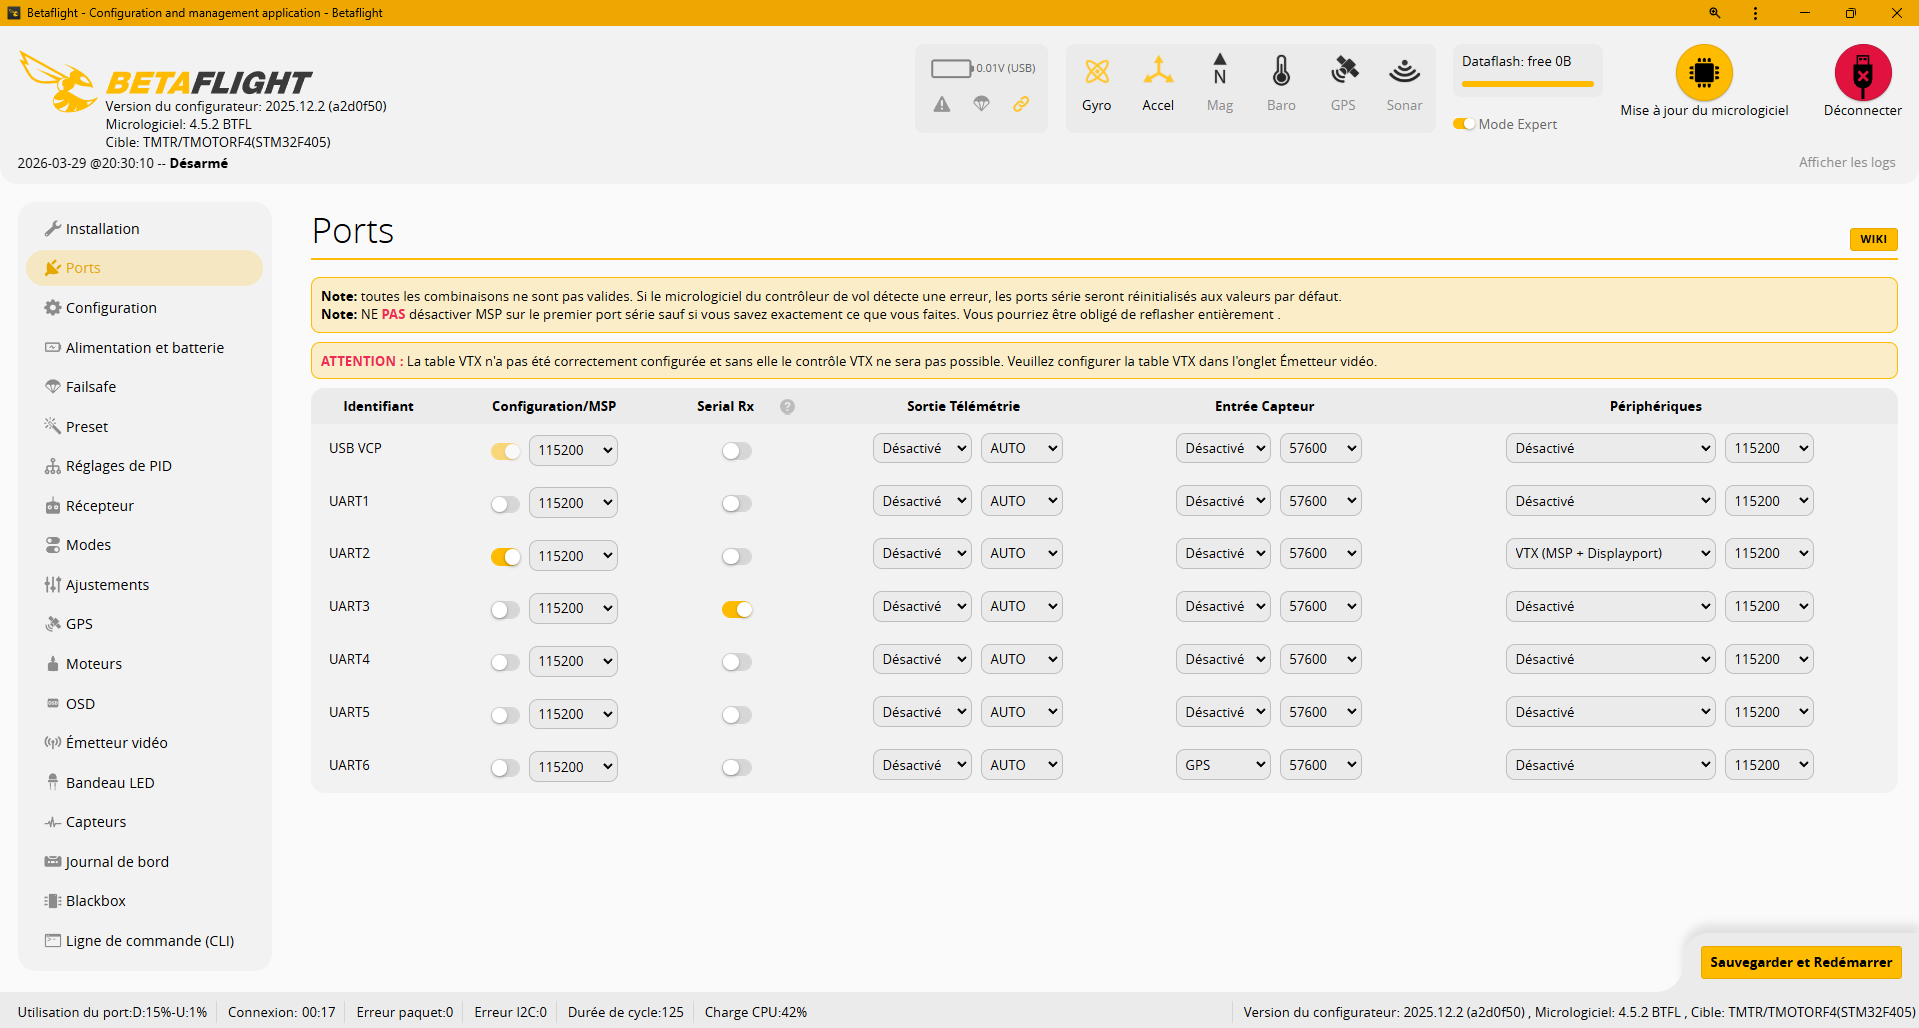Screen dimensions: 1919x1028
Task: Click the Serial Rx help question icon
Action: coord(787,407)
